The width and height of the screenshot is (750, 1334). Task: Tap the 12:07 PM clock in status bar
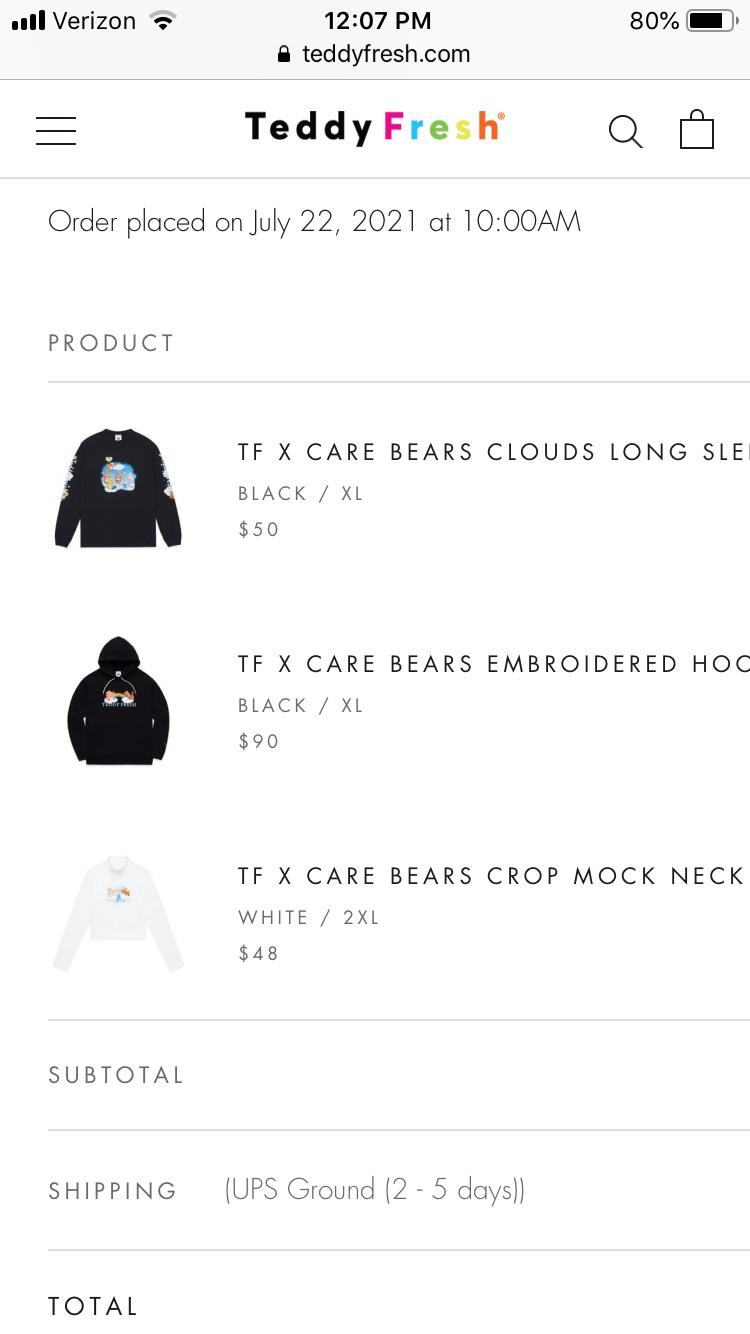point(377,21)
